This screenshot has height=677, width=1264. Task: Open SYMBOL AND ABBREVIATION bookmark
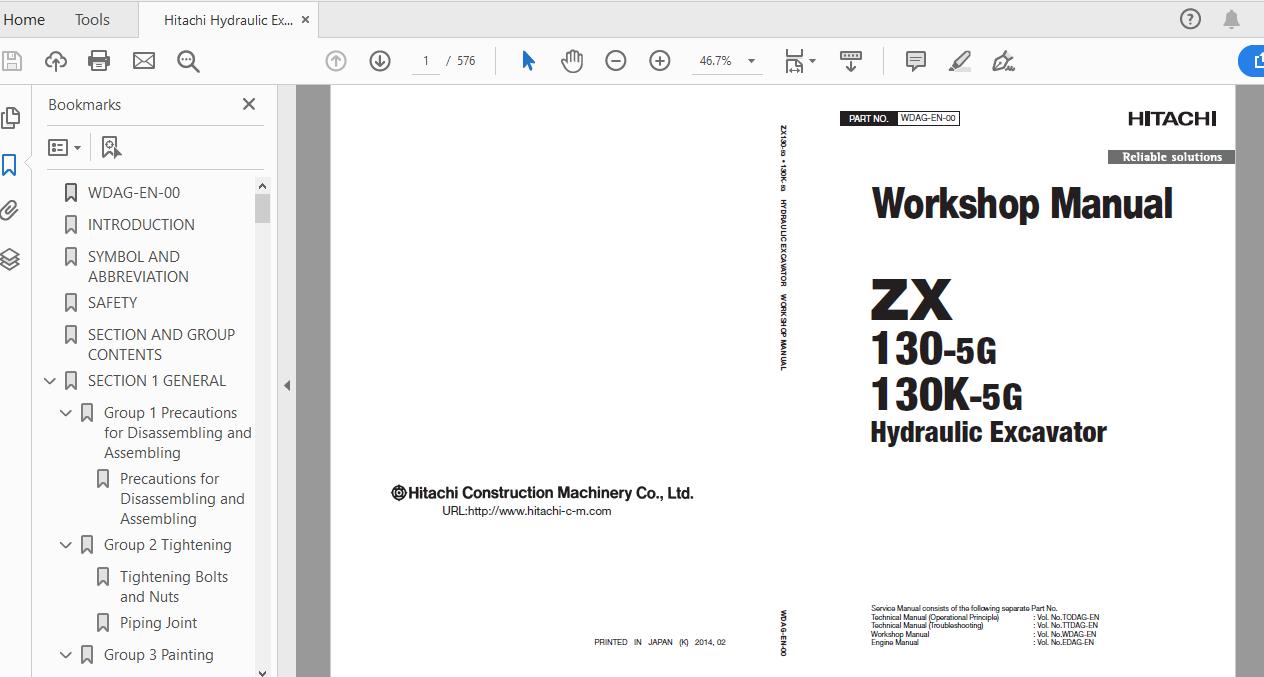pos(138,267)
